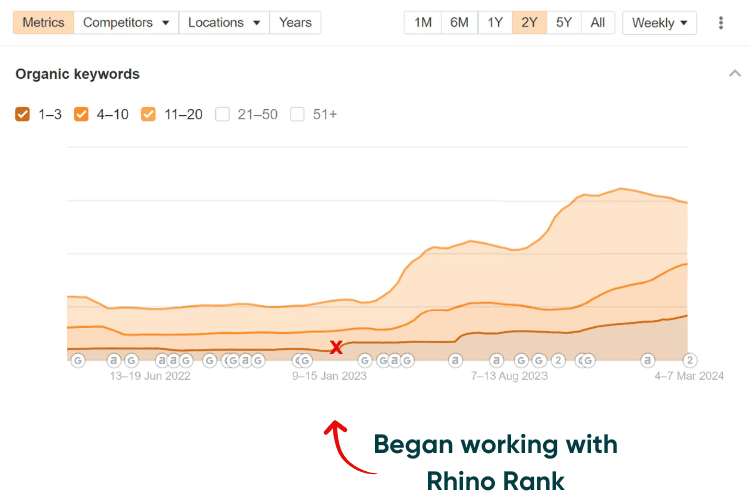Select the All time range button

tap(597, 22)
